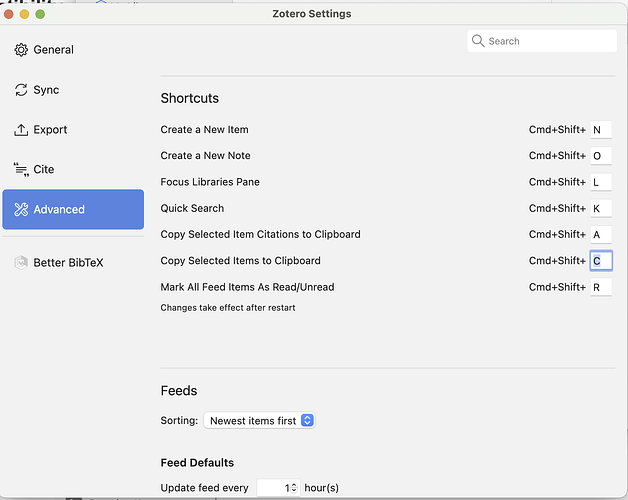The height and width of the screenshot is (500, 628).
Task: Click the 'Create a New Note' label
Action: coord(205,156)
